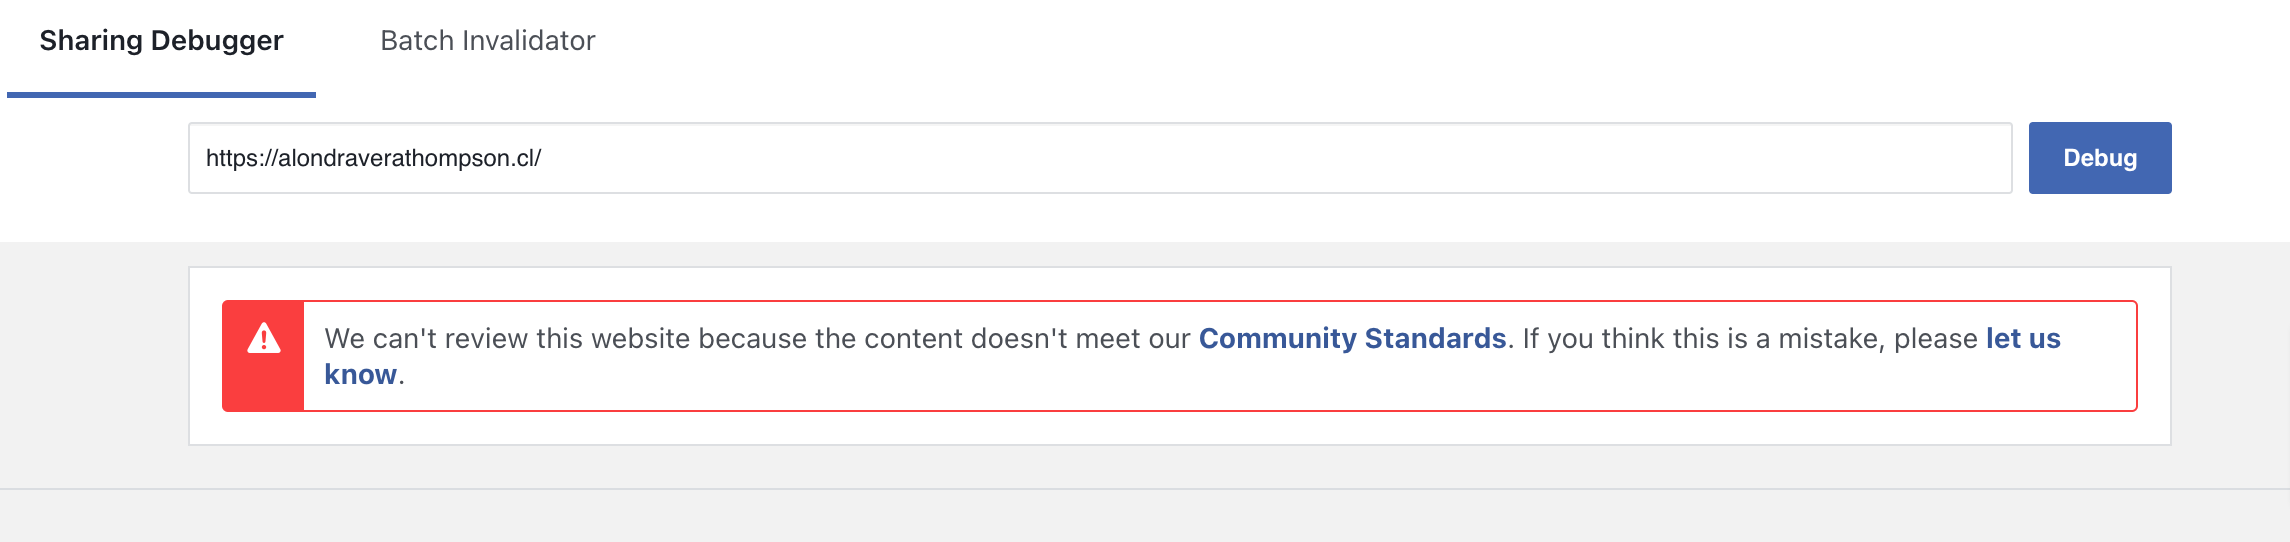Screen dimensions: 2290x542
Task: Click the white warning triangle icon
Action: (x=264, y=338)
